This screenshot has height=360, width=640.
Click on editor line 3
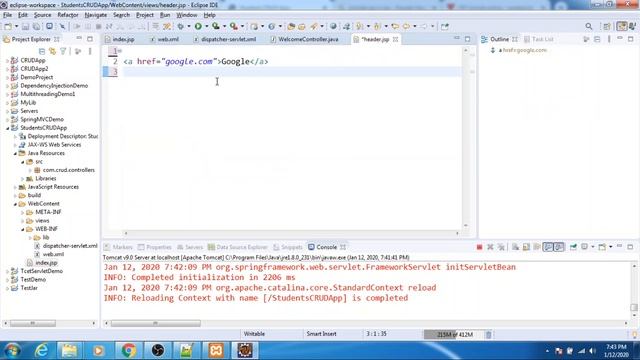[291, 72]
